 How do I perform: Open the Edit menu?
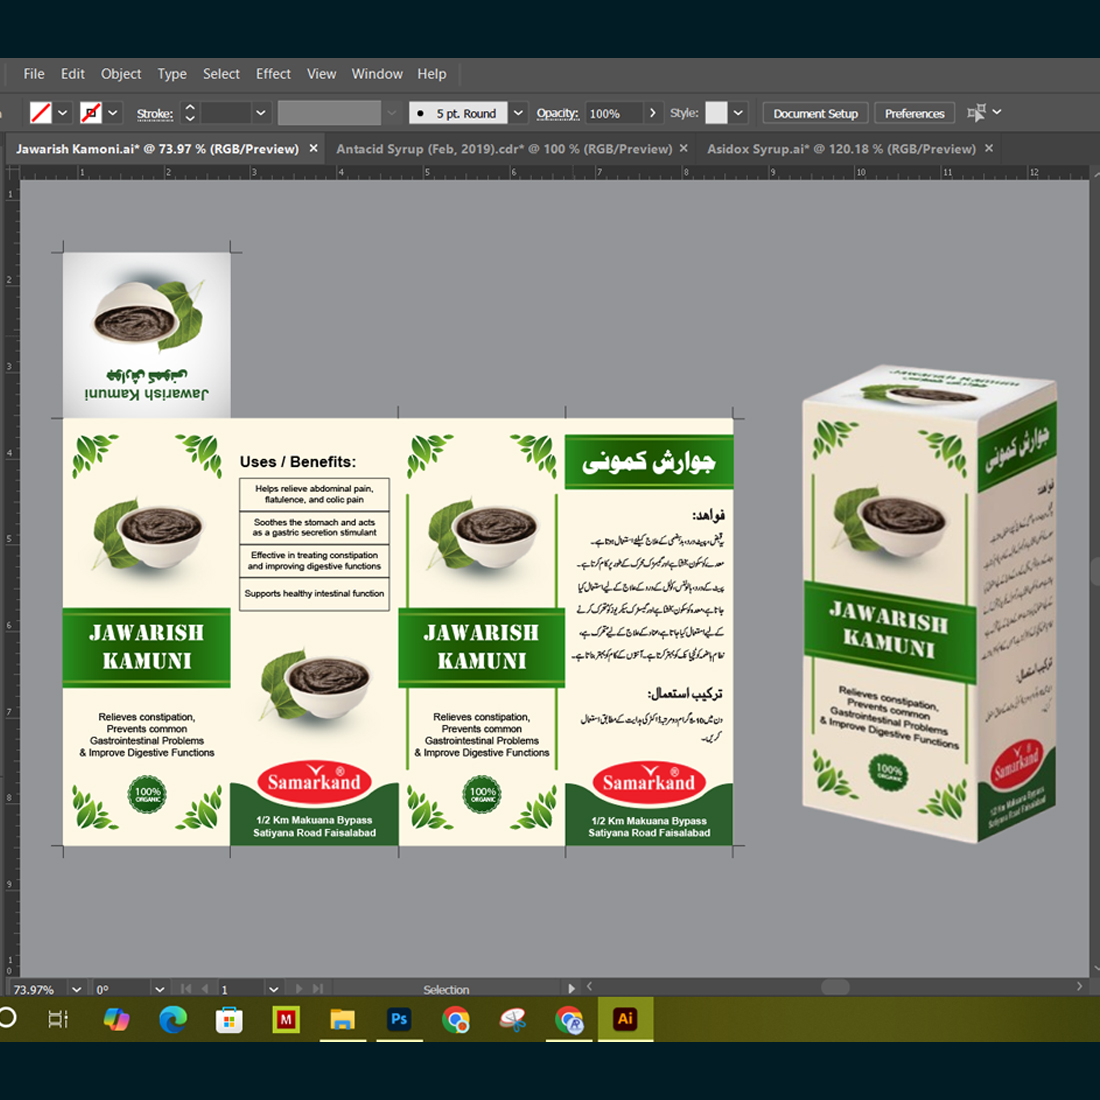pyautogui.click(x=72, y=74)
